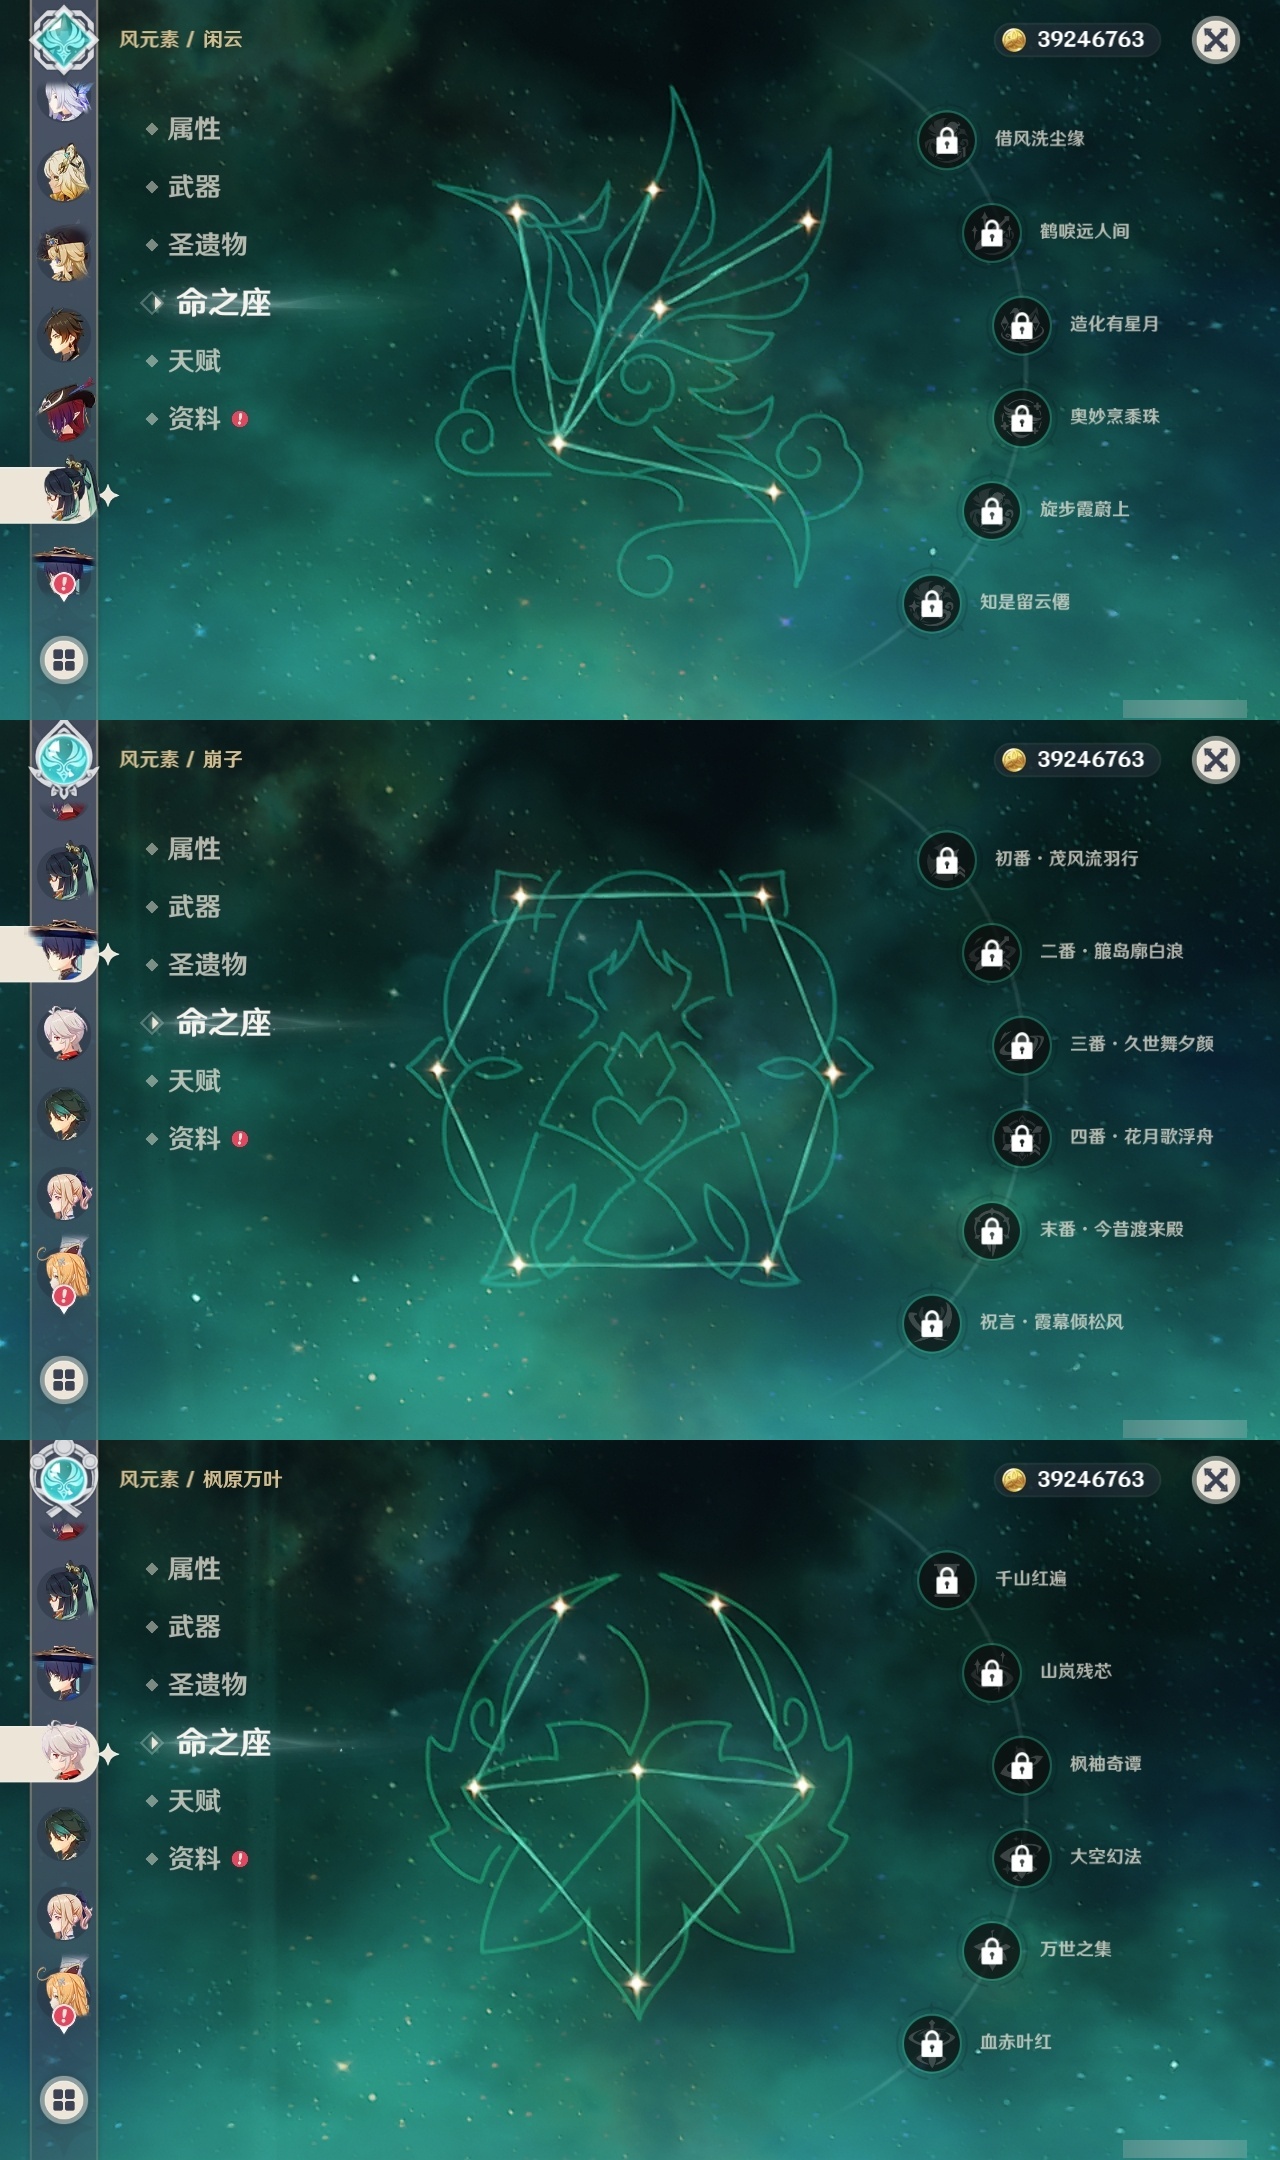Click the locked 千山红遍 constellation icon

tap(946, 1580)
